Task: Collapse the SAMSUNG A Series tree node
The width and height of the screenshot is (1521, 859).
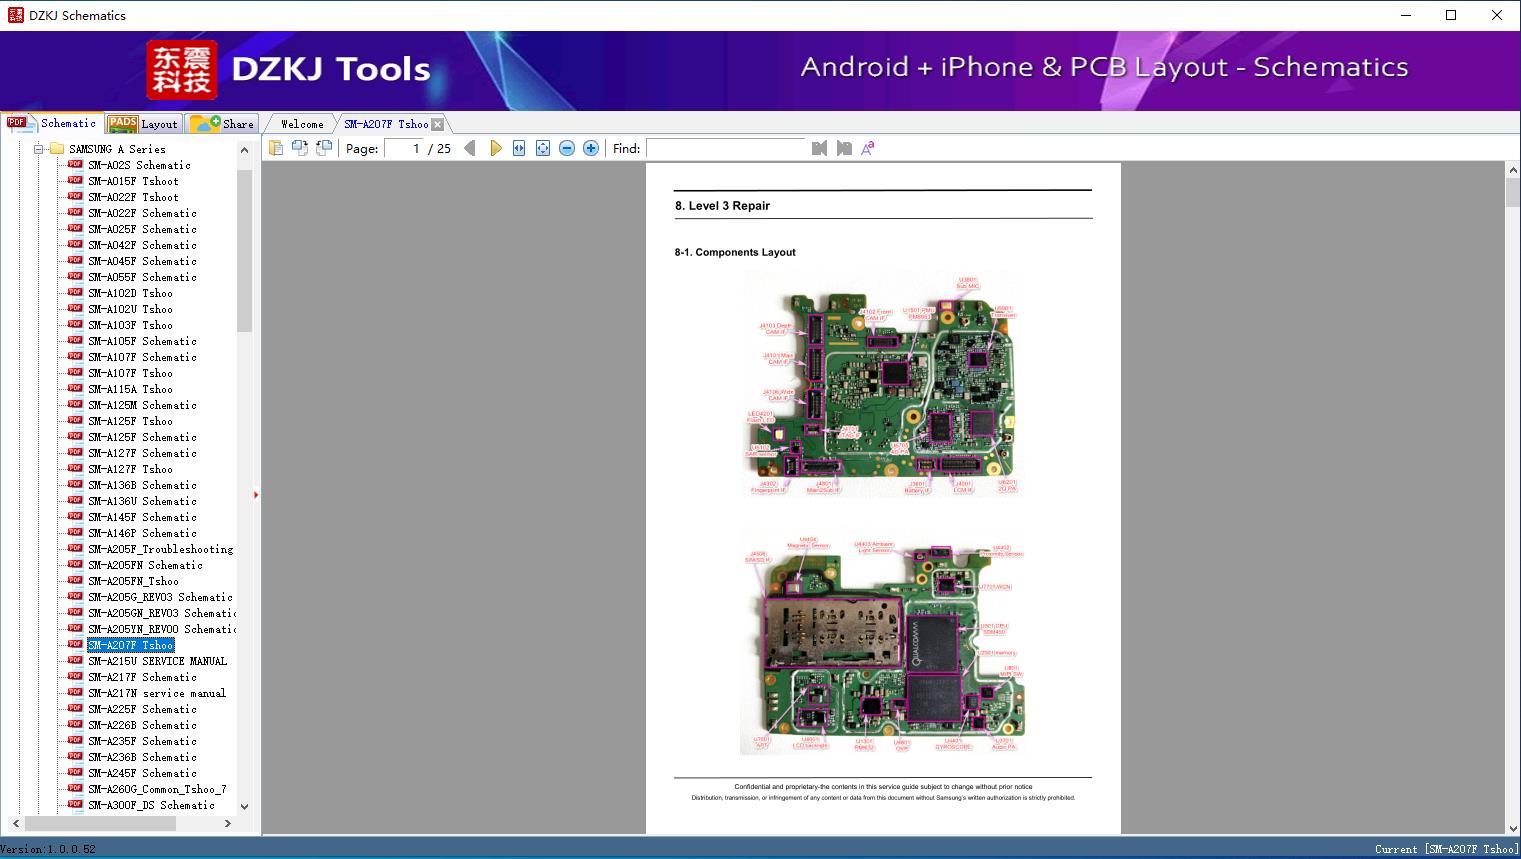Action: point(39,149)
